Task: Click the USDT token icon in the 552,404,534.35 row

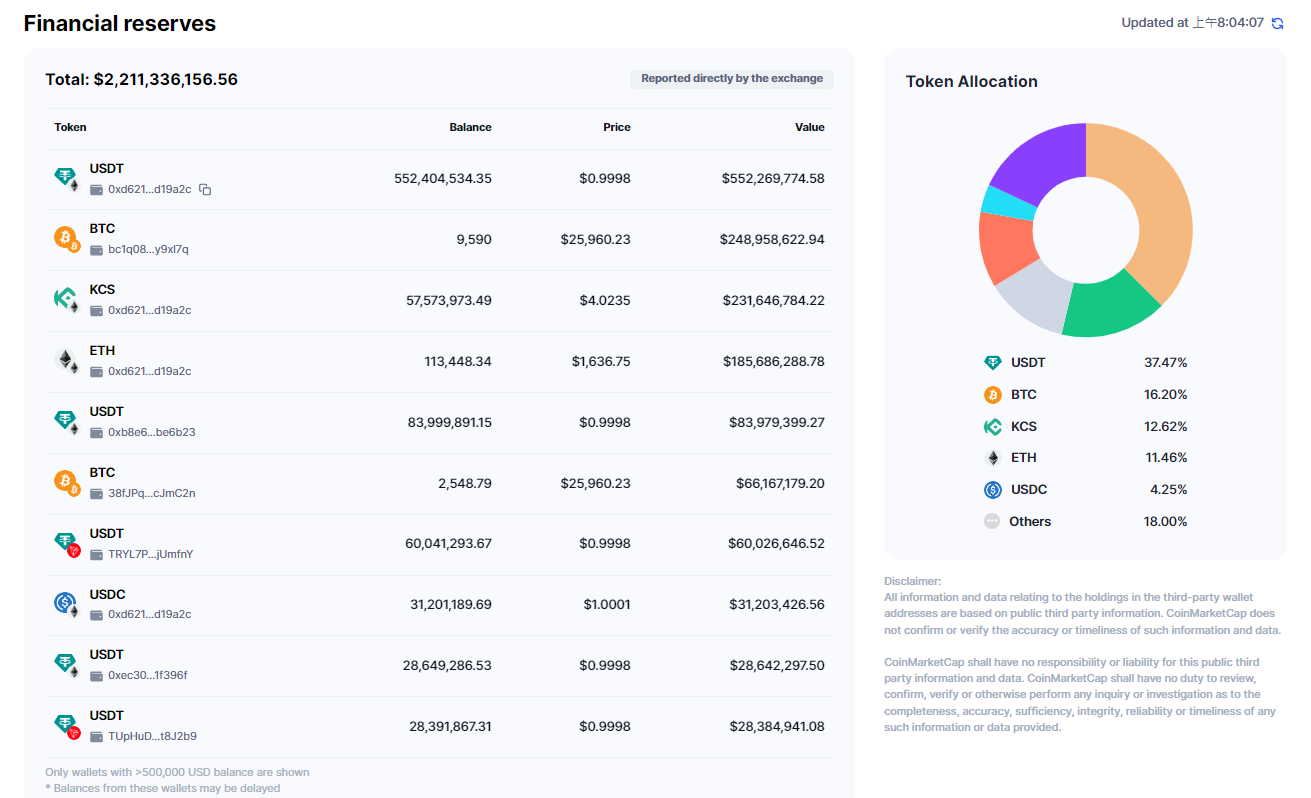Action: 66,179
